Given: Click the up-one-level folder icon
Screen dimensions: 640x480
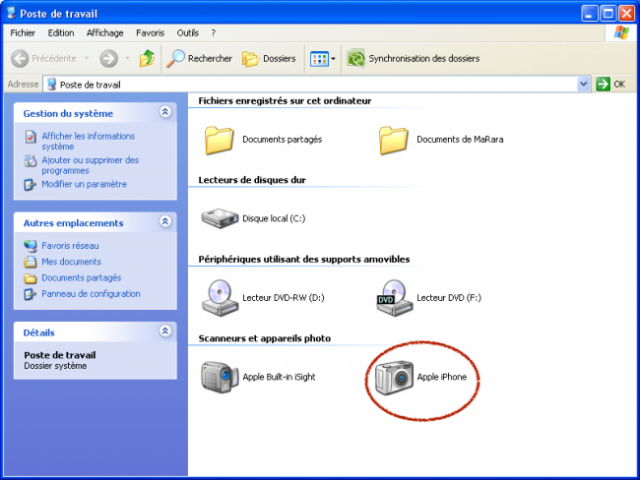Looking at the screenshot, I should point(147,59).
